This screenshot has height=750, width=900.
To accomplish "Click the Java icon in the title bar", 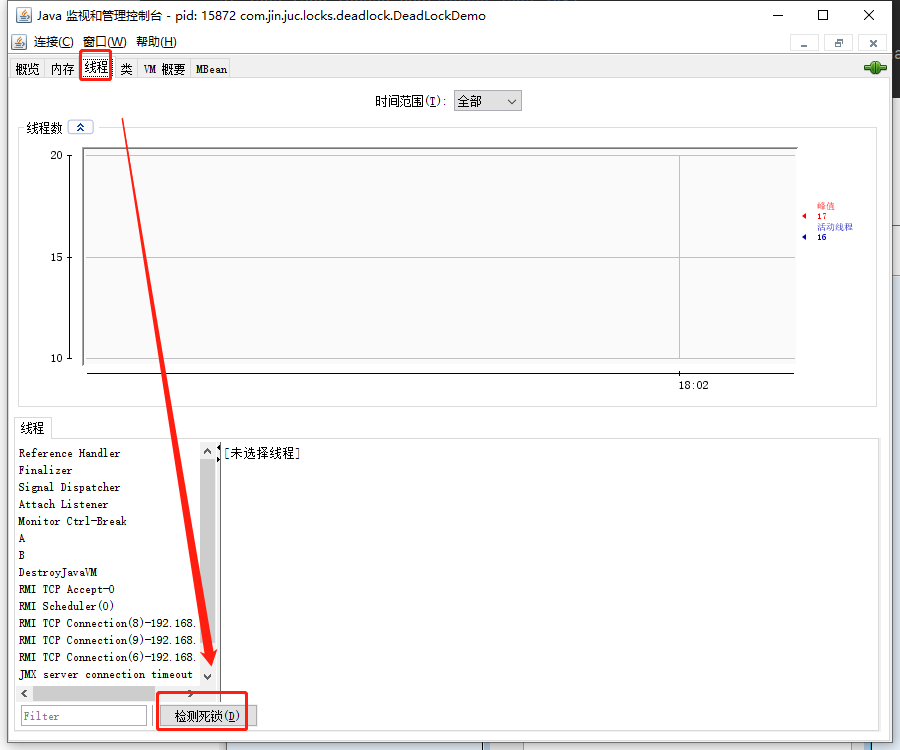I will tap(24, 15).
